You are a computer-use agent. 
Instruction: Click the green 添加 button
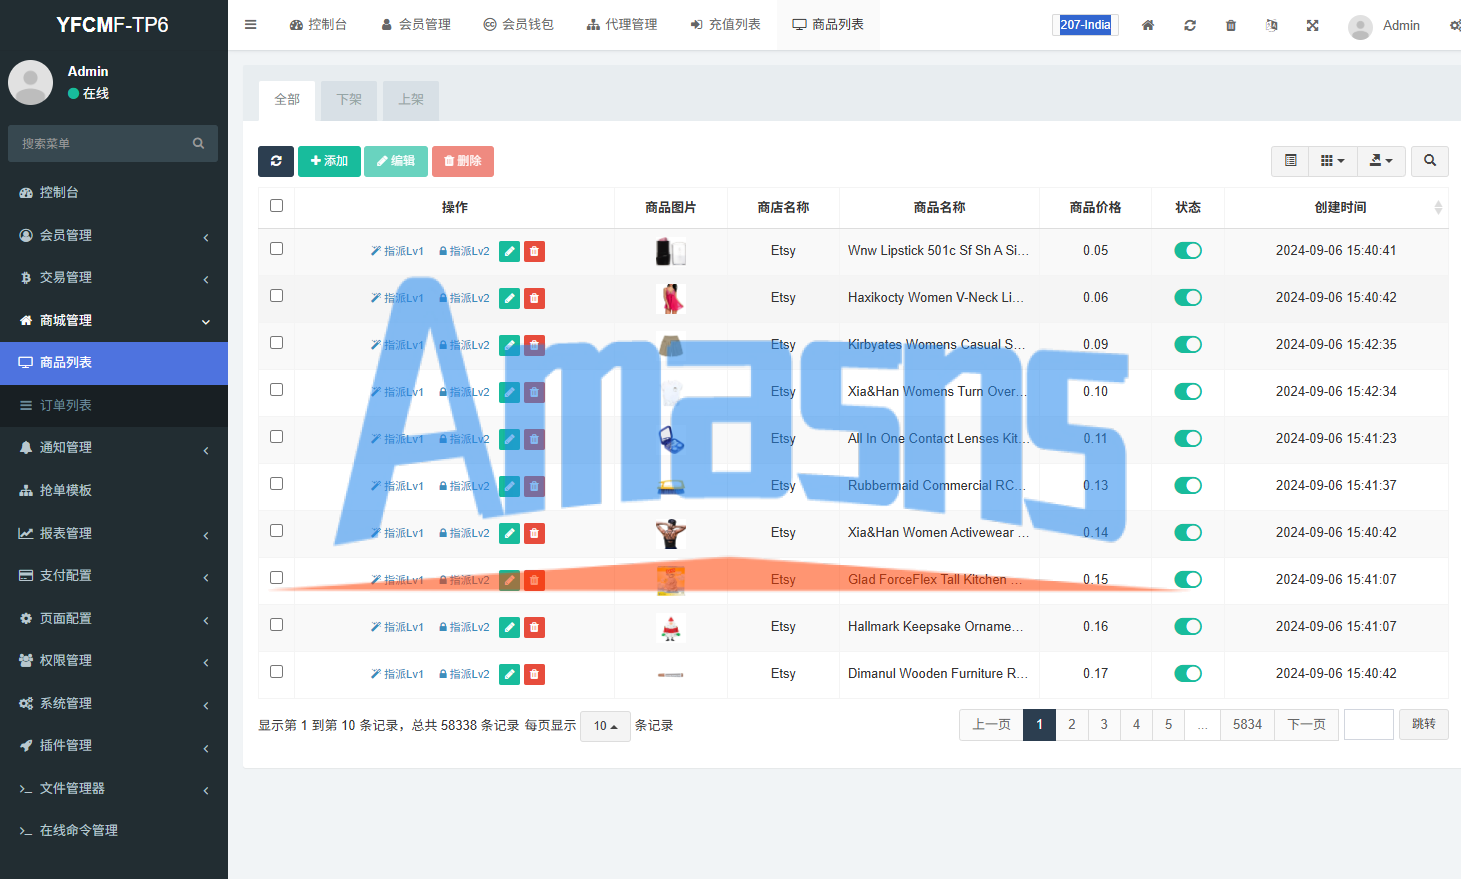click(x=329, y=161)
